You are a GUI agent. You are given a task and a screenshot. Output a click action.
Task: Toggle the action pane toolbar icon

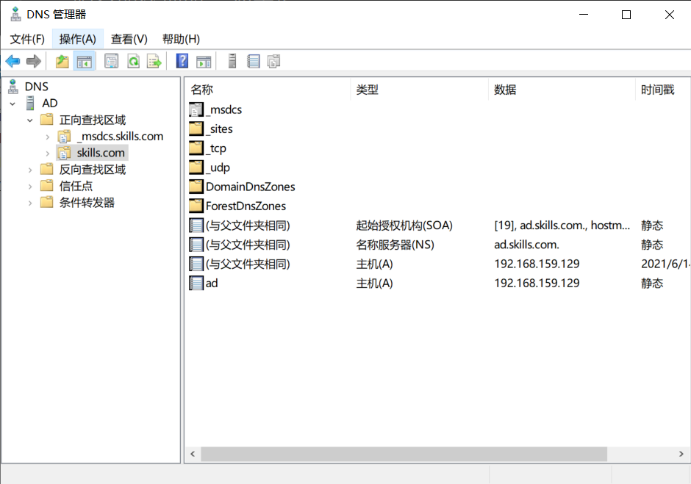(203, 61)
